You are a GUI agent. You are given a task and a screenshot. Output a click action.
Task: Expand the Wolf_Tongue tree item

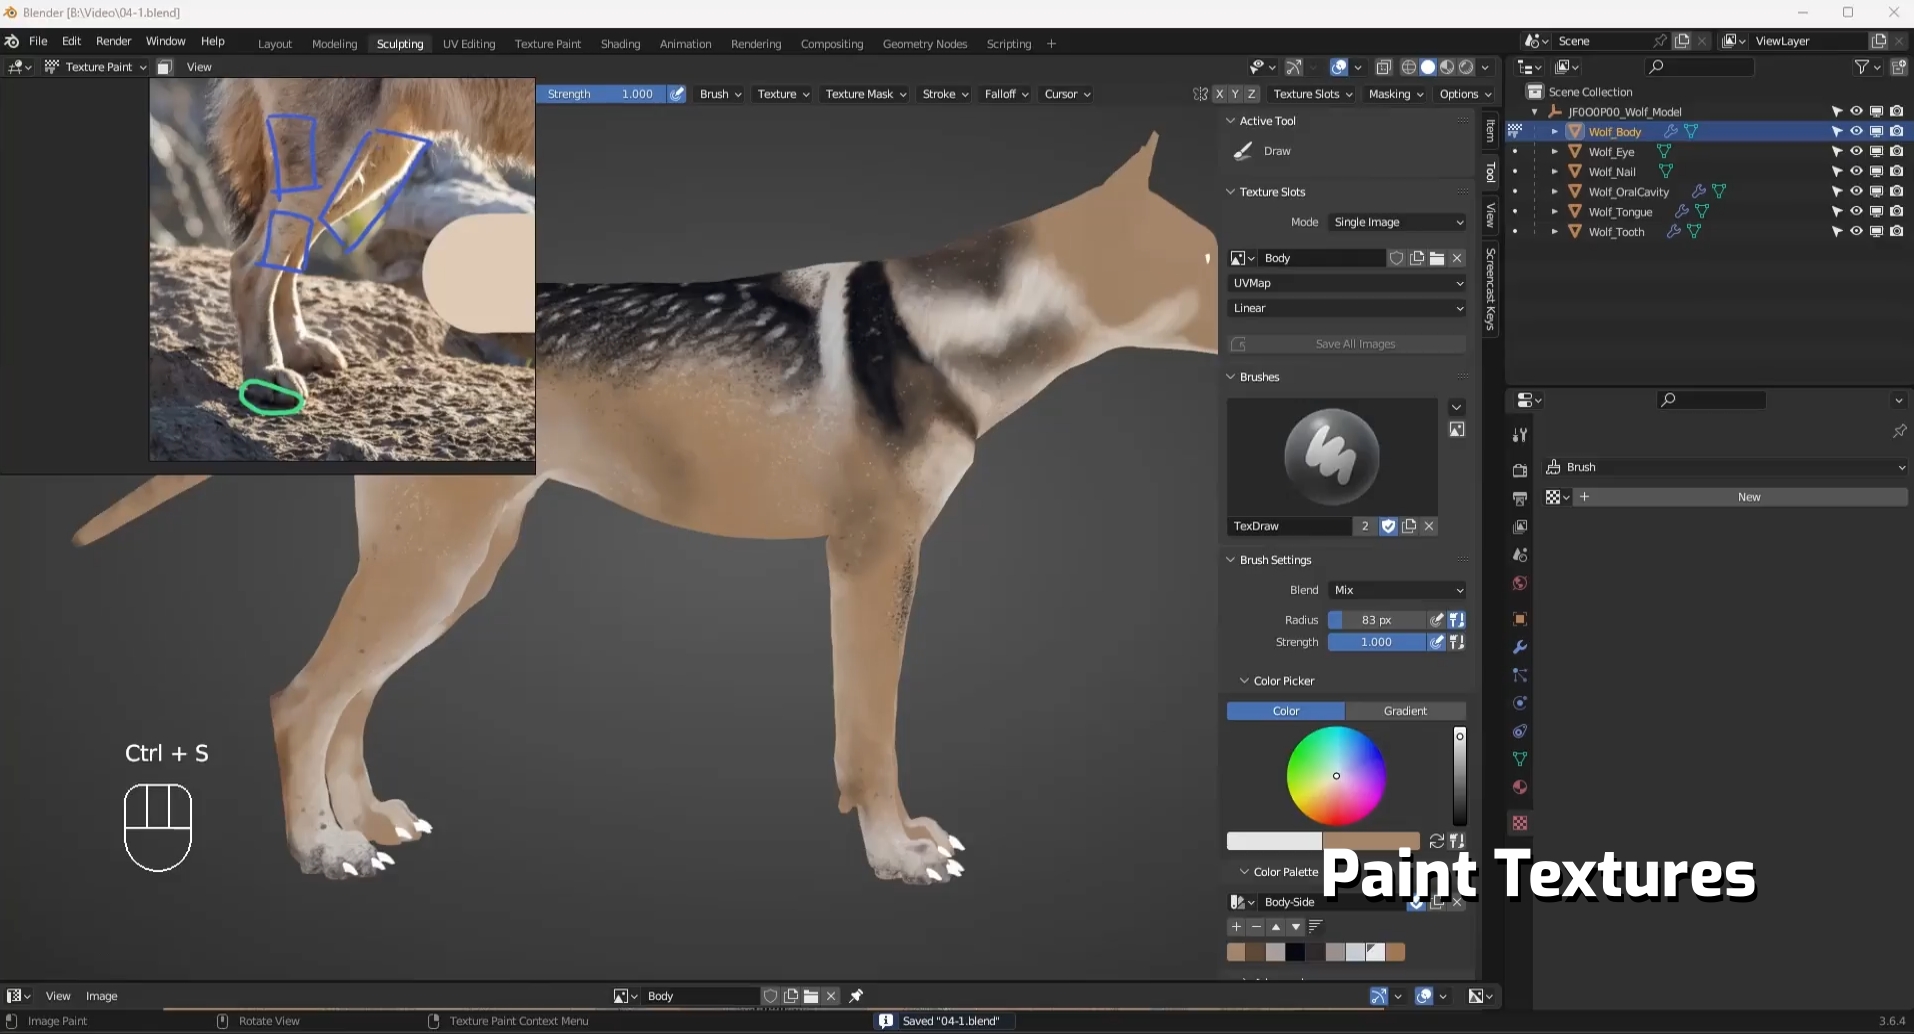click(x=1555, y=211)
